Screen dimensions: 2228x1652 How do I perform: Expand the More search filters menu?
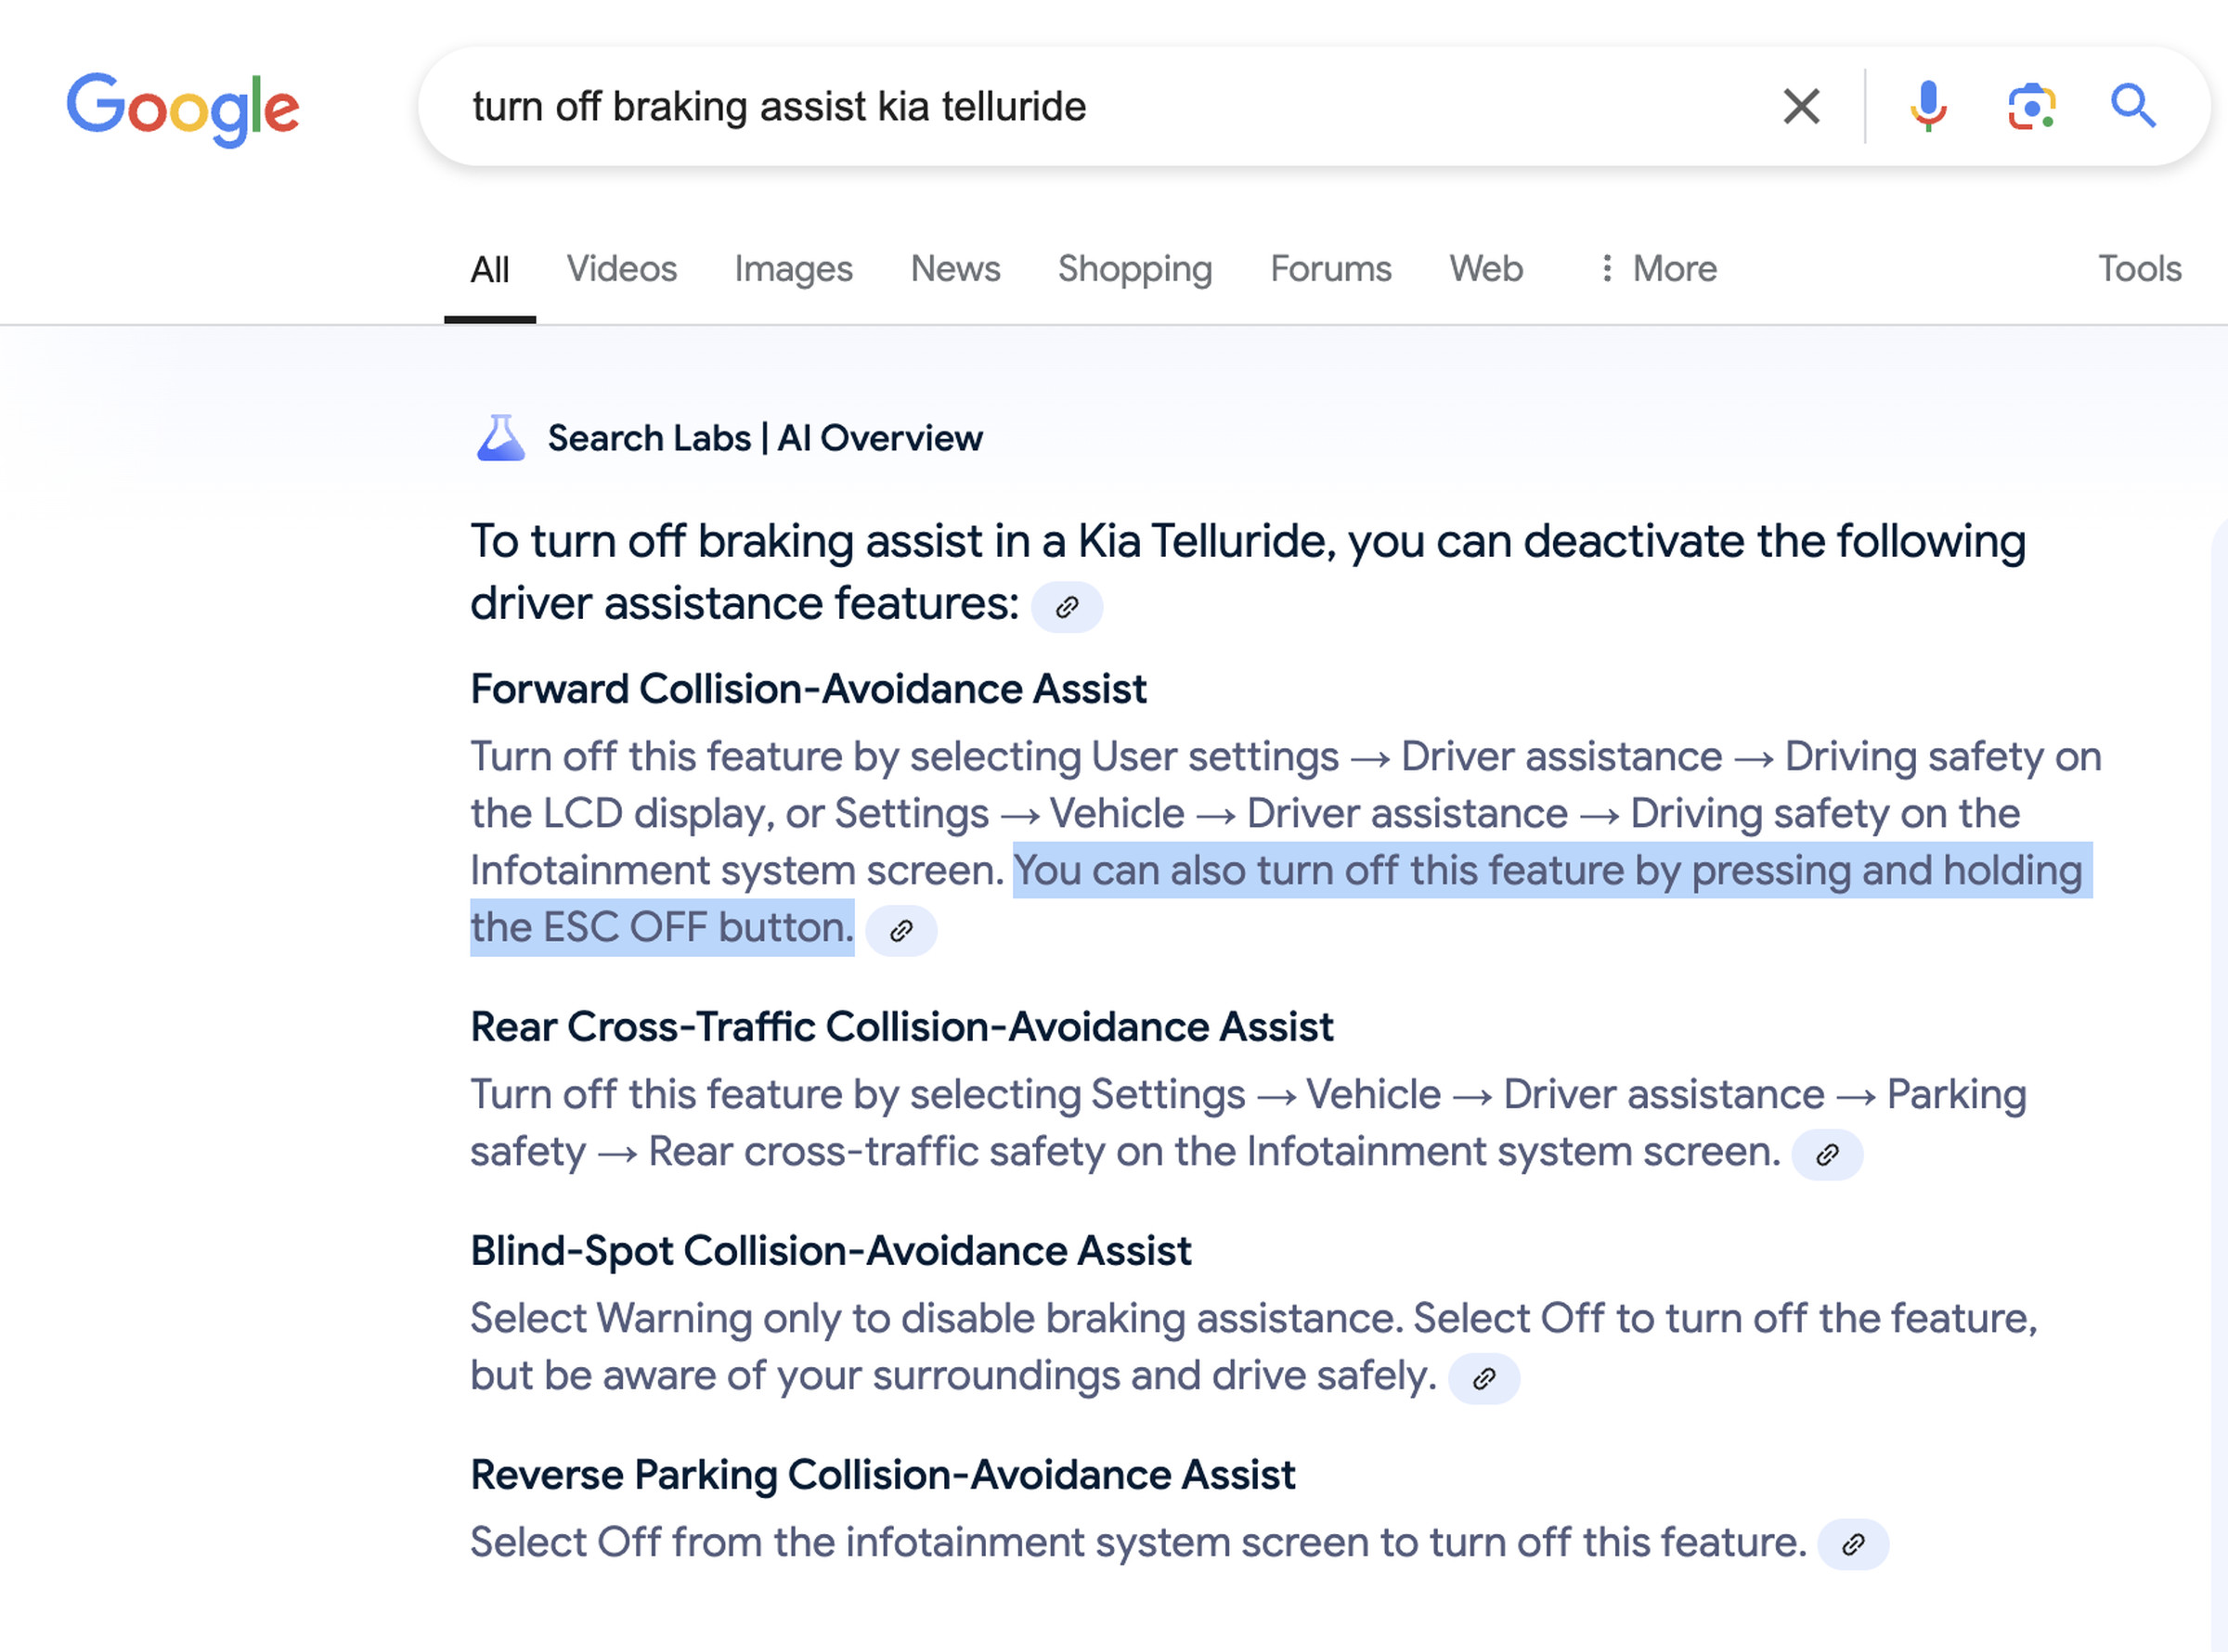pos(1658,269)
